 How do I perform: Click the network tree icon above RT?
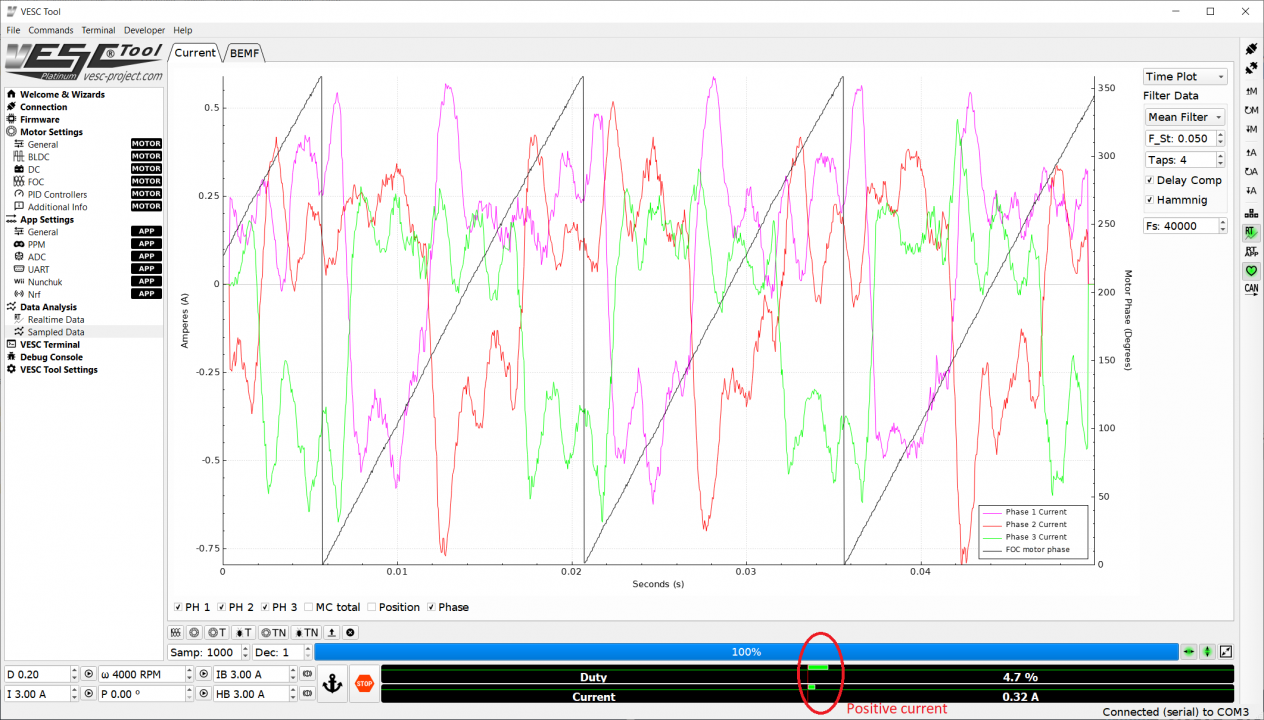point(1251,213)
